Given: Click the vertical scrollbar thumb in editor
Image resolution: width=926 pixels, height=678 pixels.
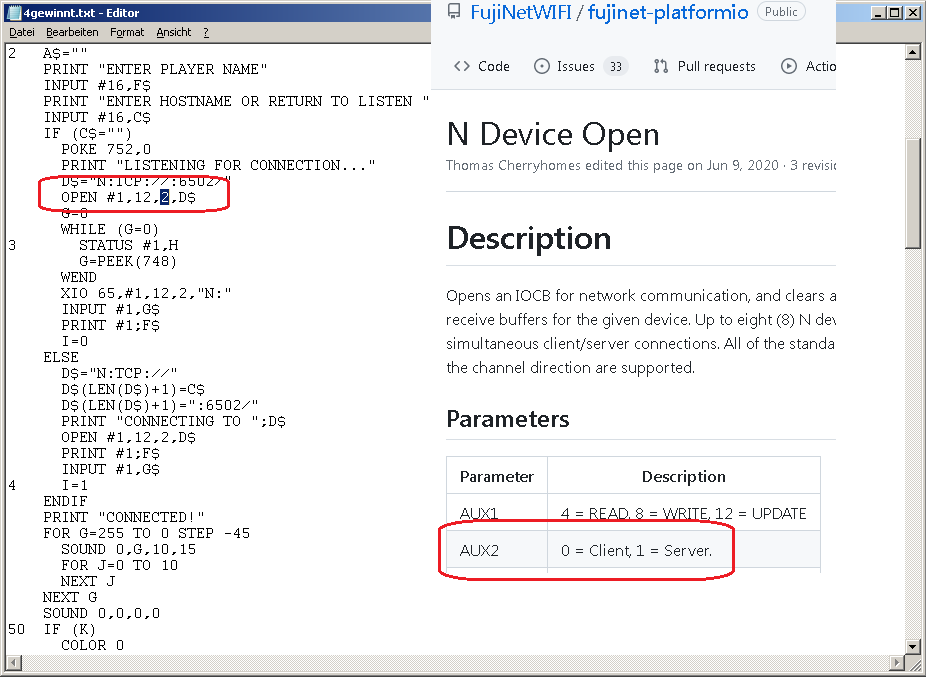Looking at the screenshot, I should click(913, 192).
